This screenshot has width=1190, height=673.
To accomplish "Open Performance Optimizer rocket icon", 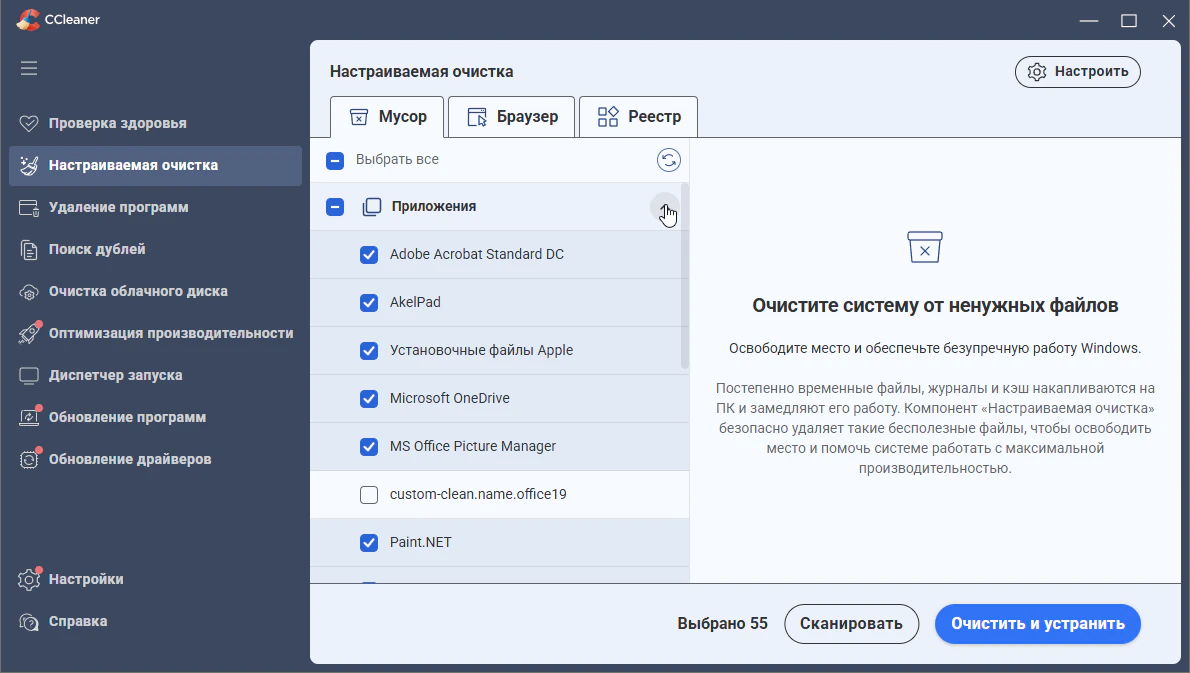I will pyautogui.click(x=29, y=333).
